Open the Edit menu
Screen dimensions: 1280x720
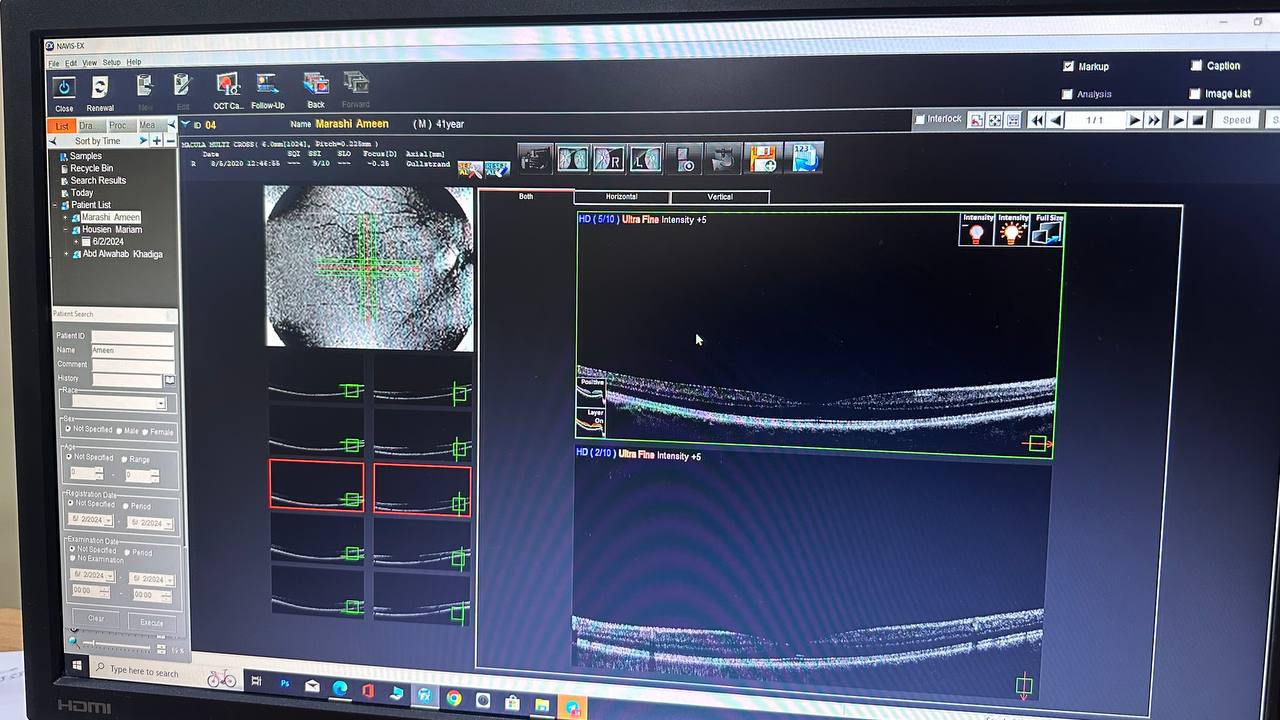coord(71,63)
